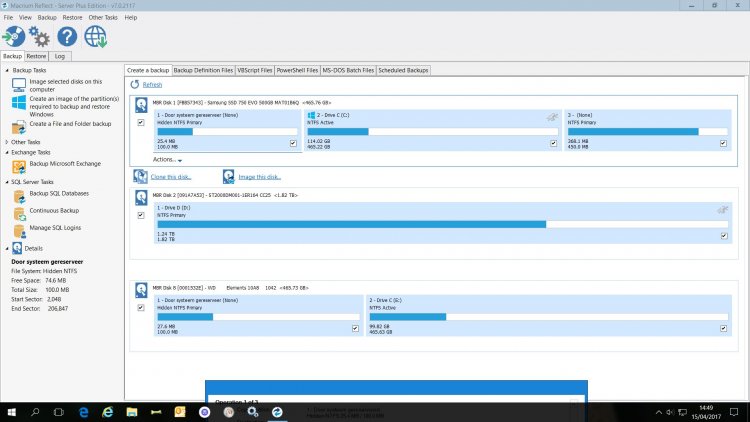
Task: Open the gears settings toolbar icon
Action: click(40, 37)
